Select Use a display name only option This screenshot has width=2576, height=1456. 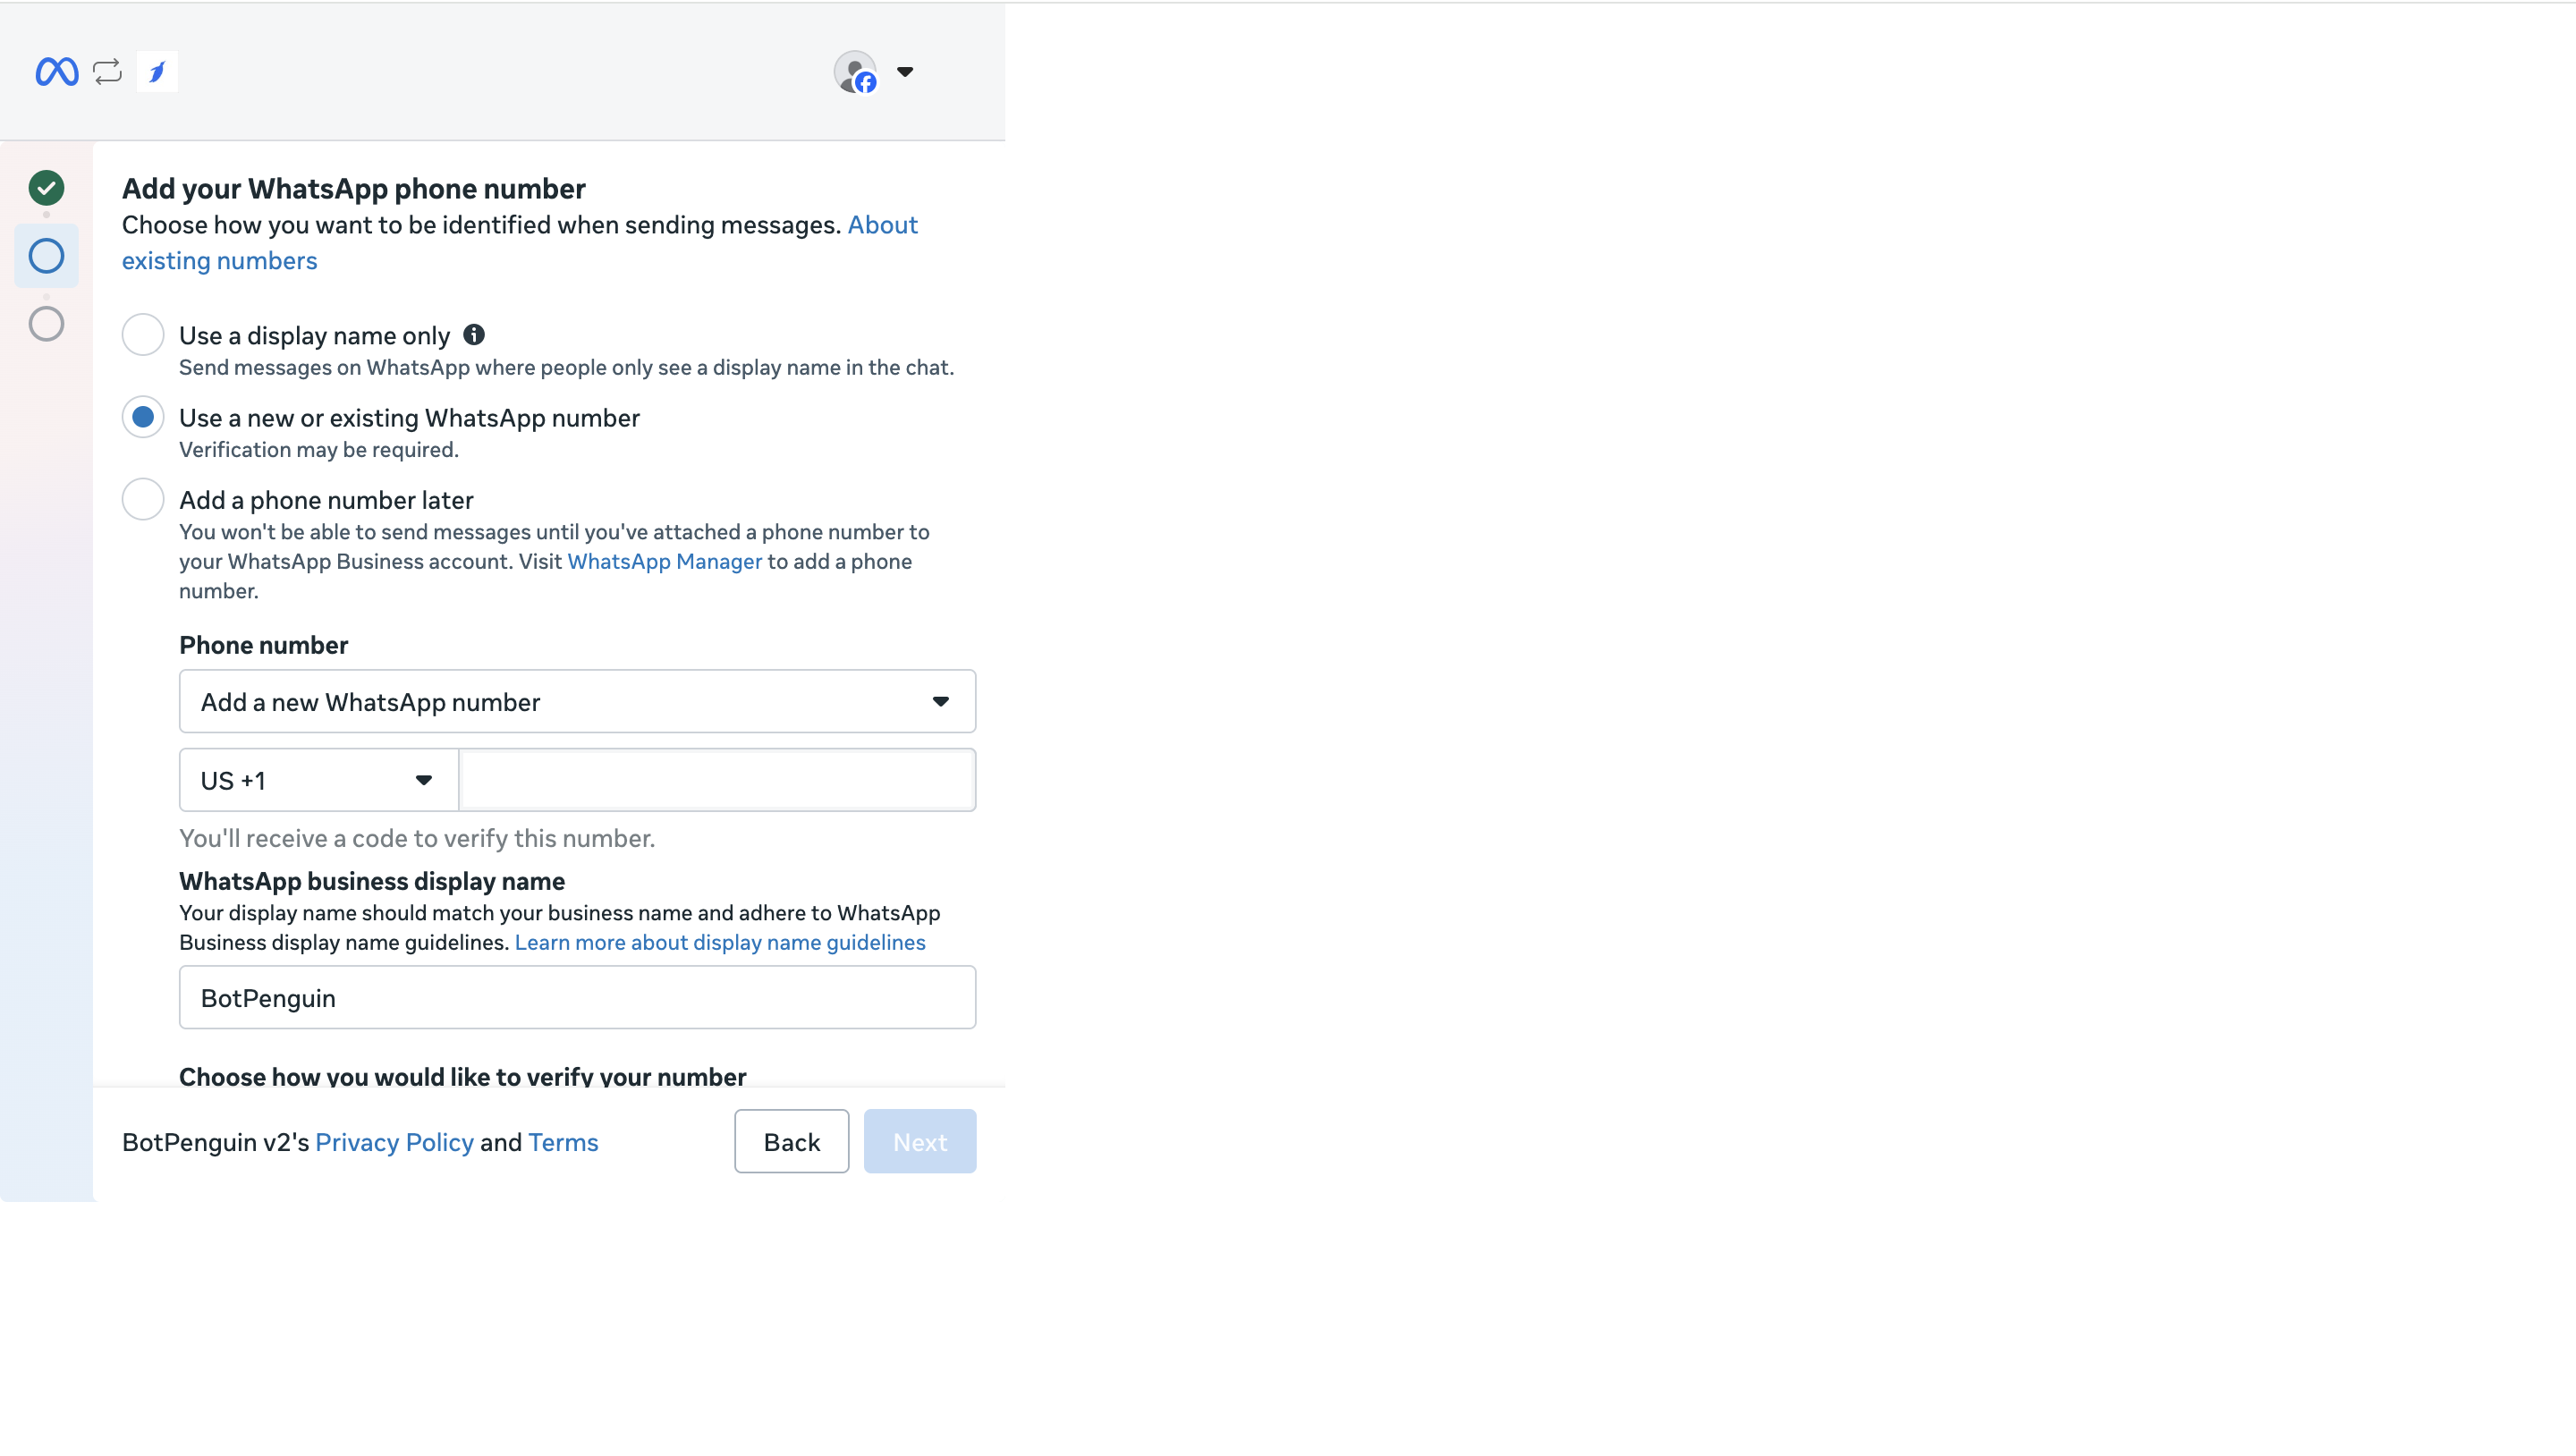pyautogui.click(x=143, y=335)
